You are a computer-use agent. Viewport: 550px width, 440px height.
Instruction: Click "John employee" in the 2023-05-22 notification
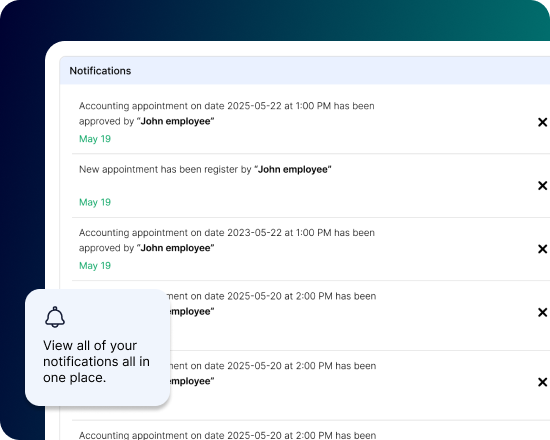(x=176, y=248)
